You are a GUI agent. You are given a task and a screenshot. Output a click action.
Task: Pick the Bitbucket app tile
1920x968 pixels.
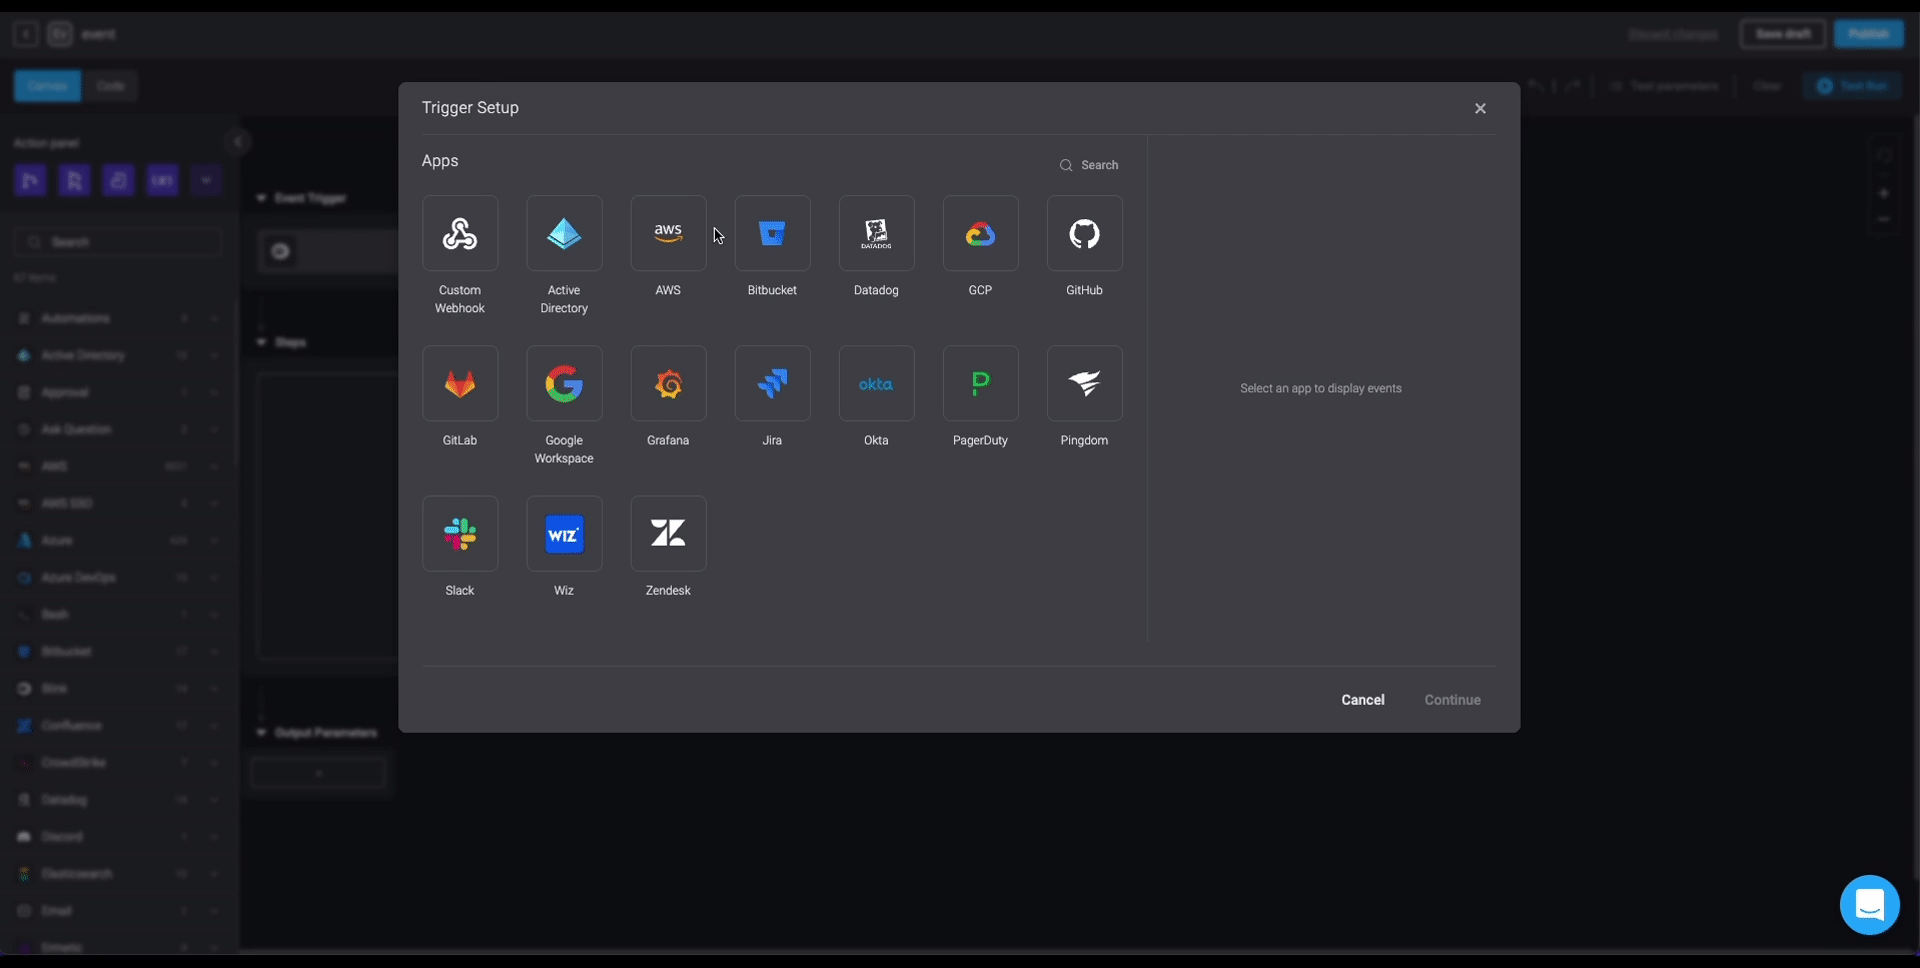(772, 234)
